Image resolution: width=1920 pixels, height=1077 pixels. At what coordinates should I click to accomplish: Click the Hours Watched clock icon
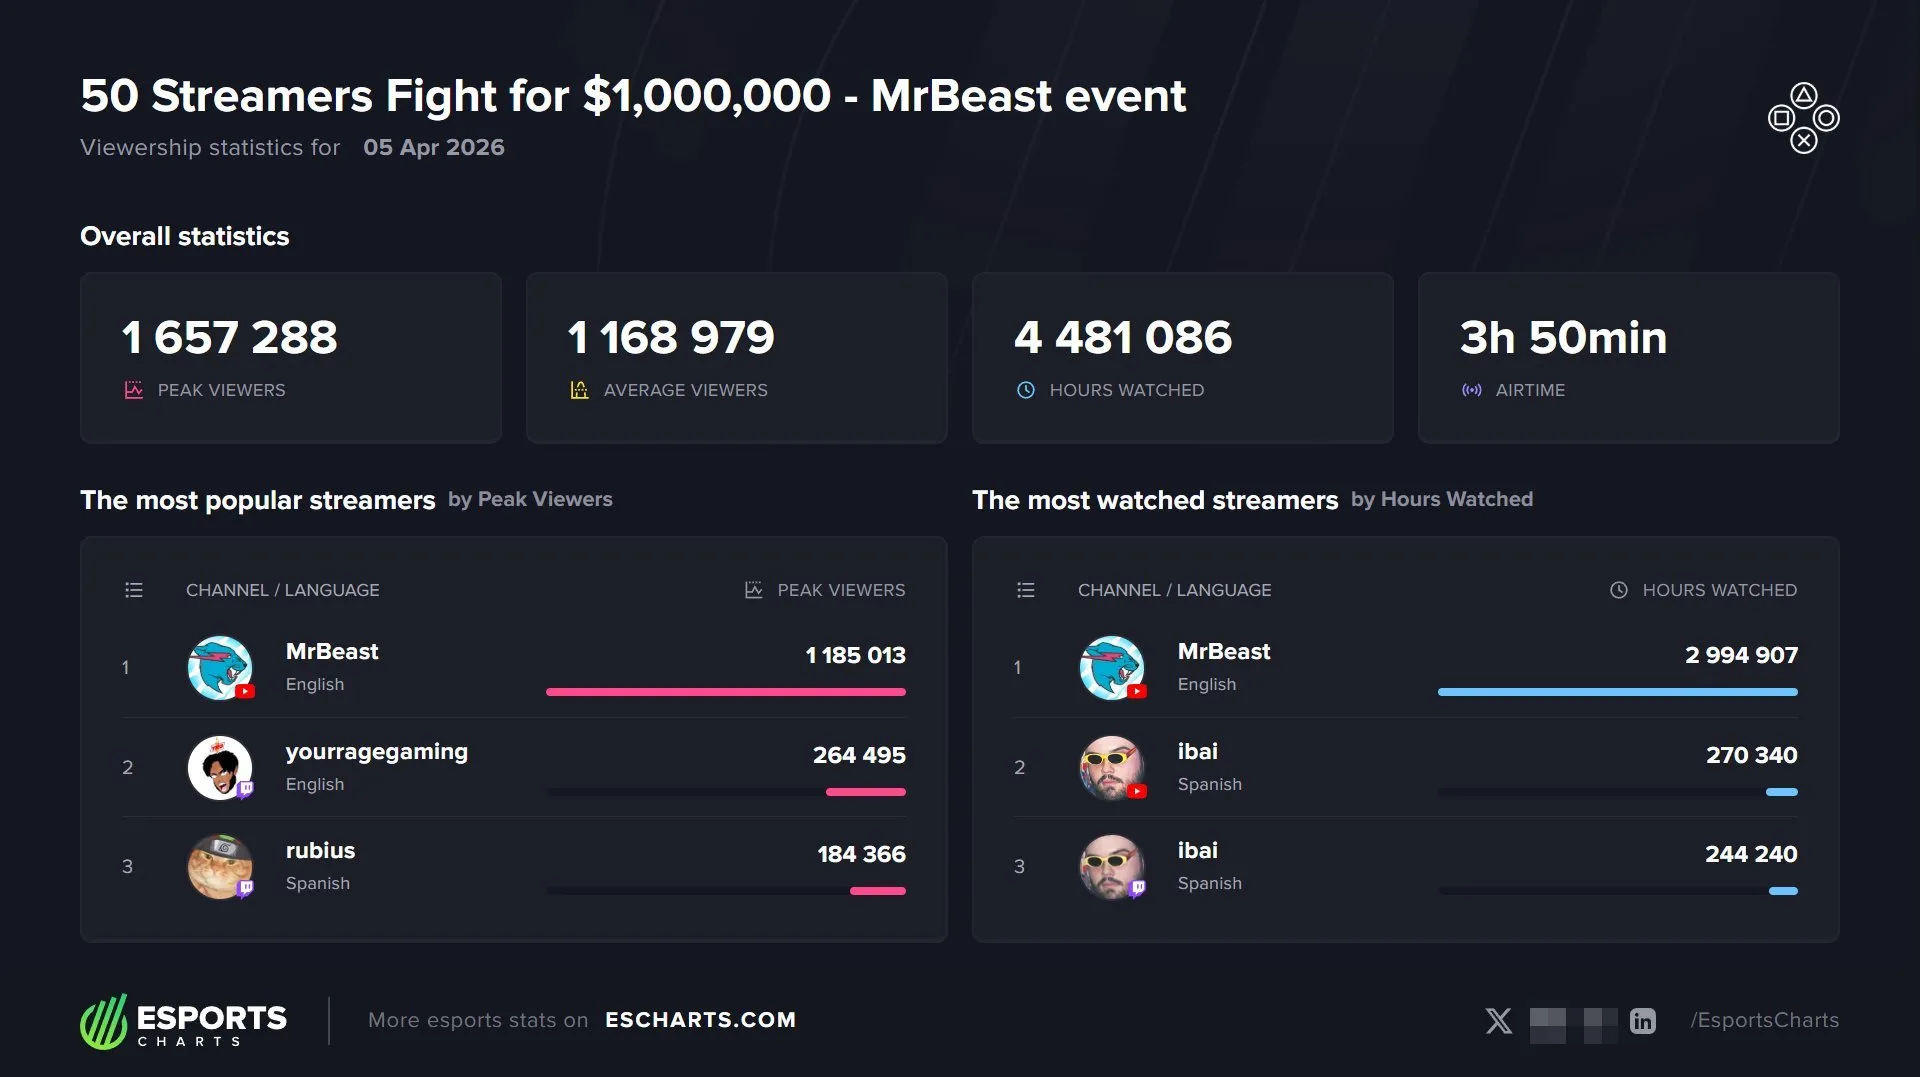(x=1025, y=390)
